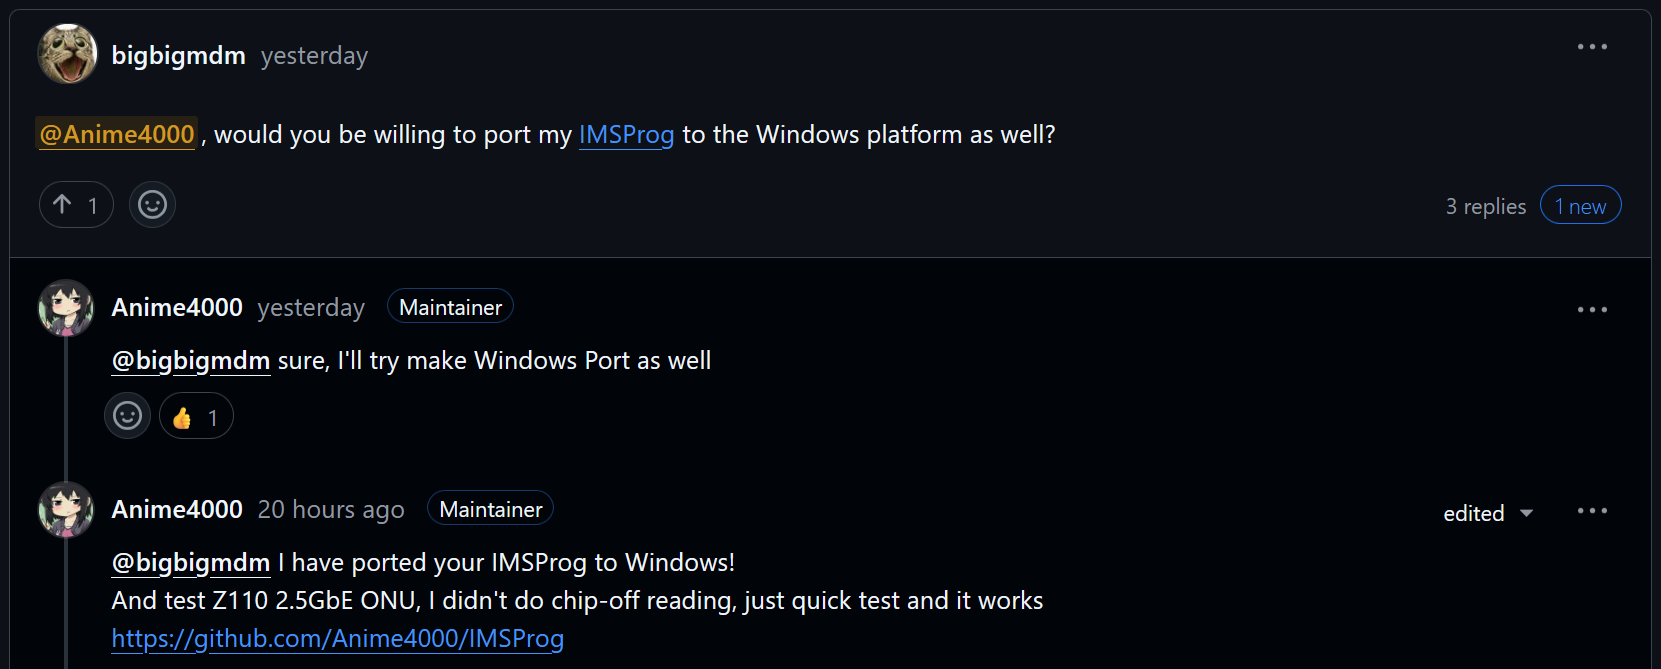Image resolution: width=1661 pixels, height=669 pixels.
Task: Open options menu on bigbigmdm's comment
Action: (x=1592, y=46)
